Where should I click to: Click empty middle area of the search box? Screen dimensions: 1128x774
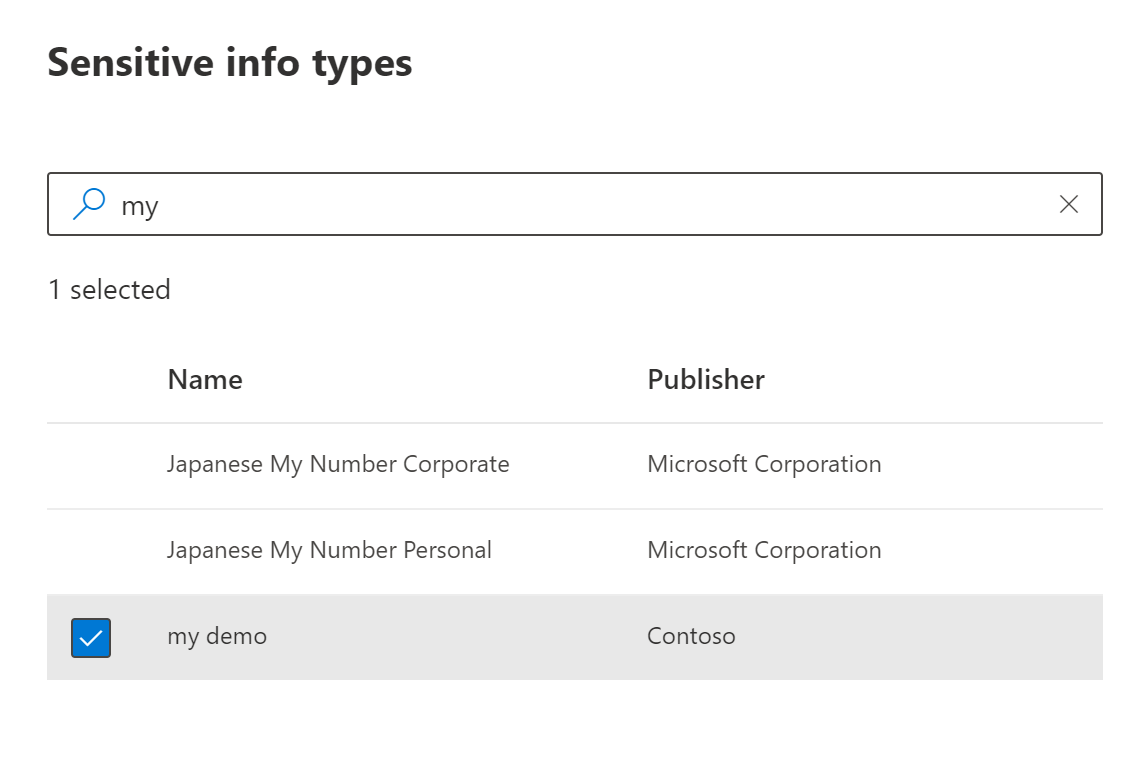click(x=600, y=204)
